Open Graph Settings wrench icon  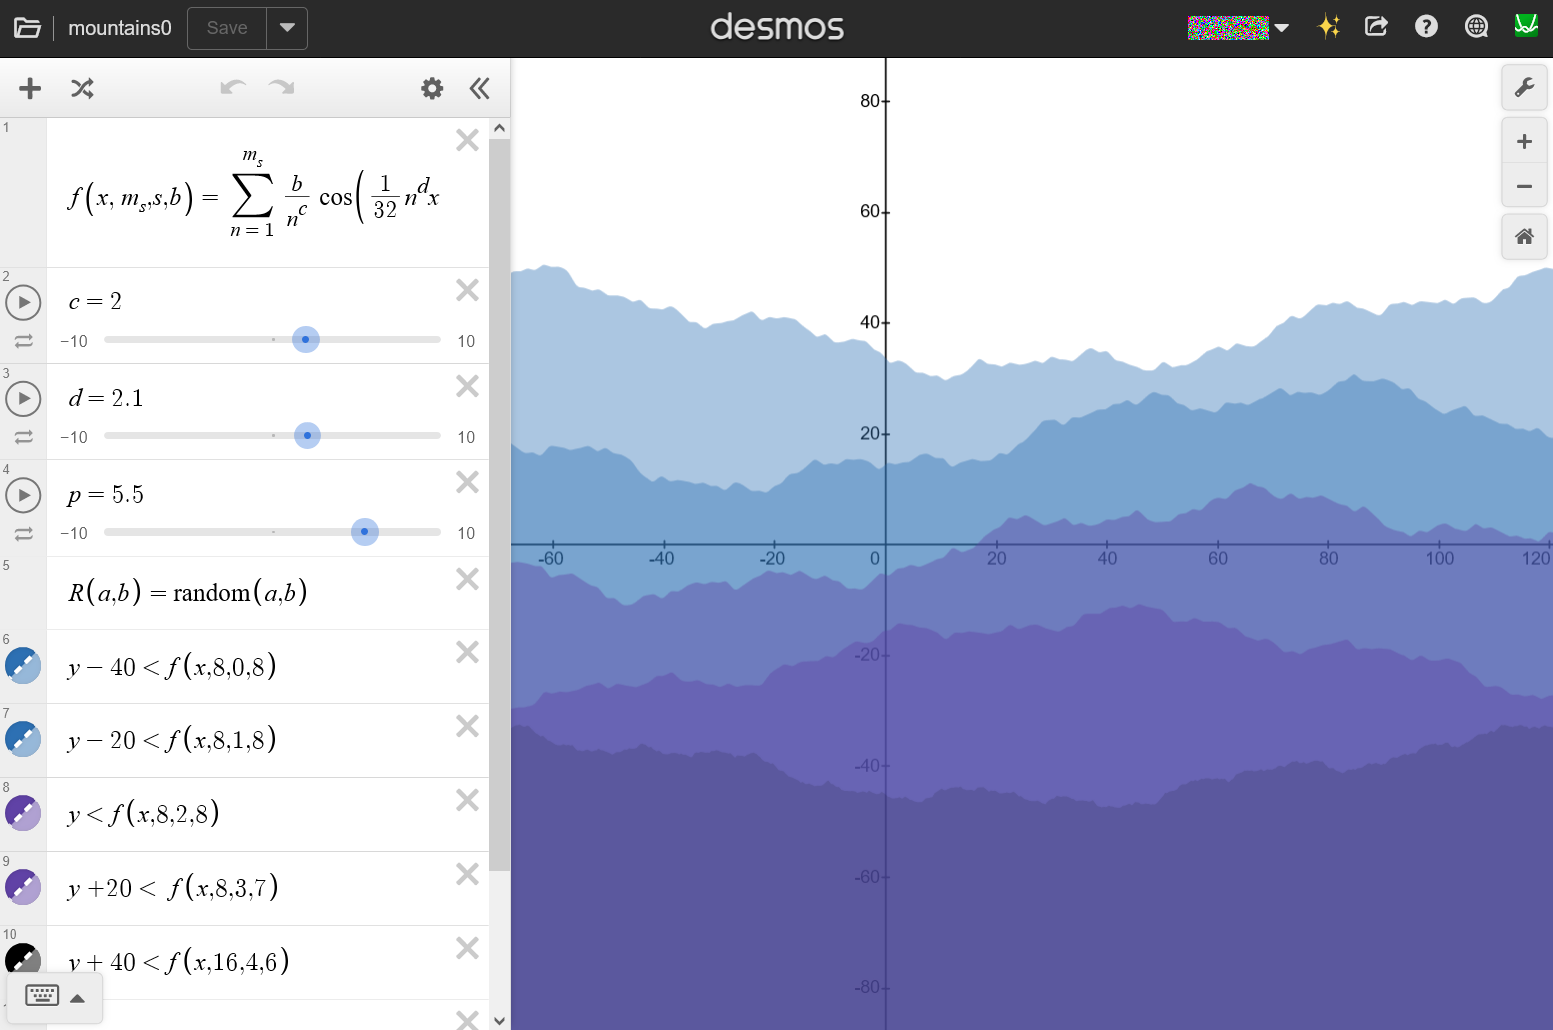(x=1524, y=88)
